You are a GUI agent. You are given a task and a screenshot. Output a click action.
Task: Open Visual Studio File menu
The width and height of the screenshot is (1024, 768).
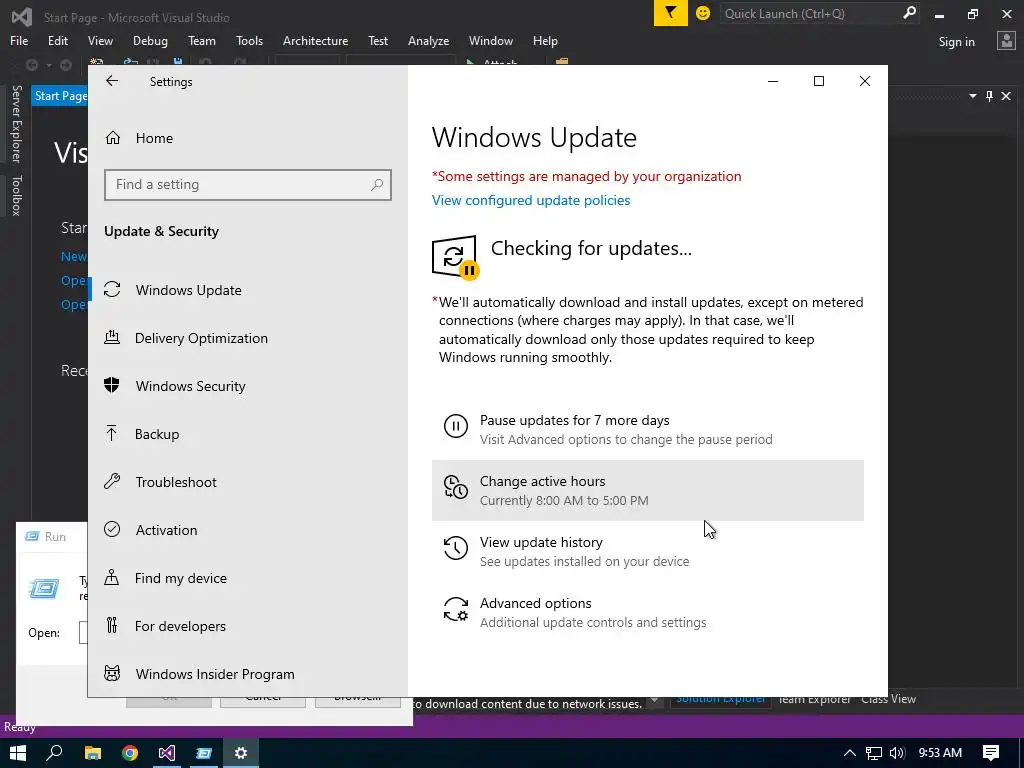[x=19, y=40]
